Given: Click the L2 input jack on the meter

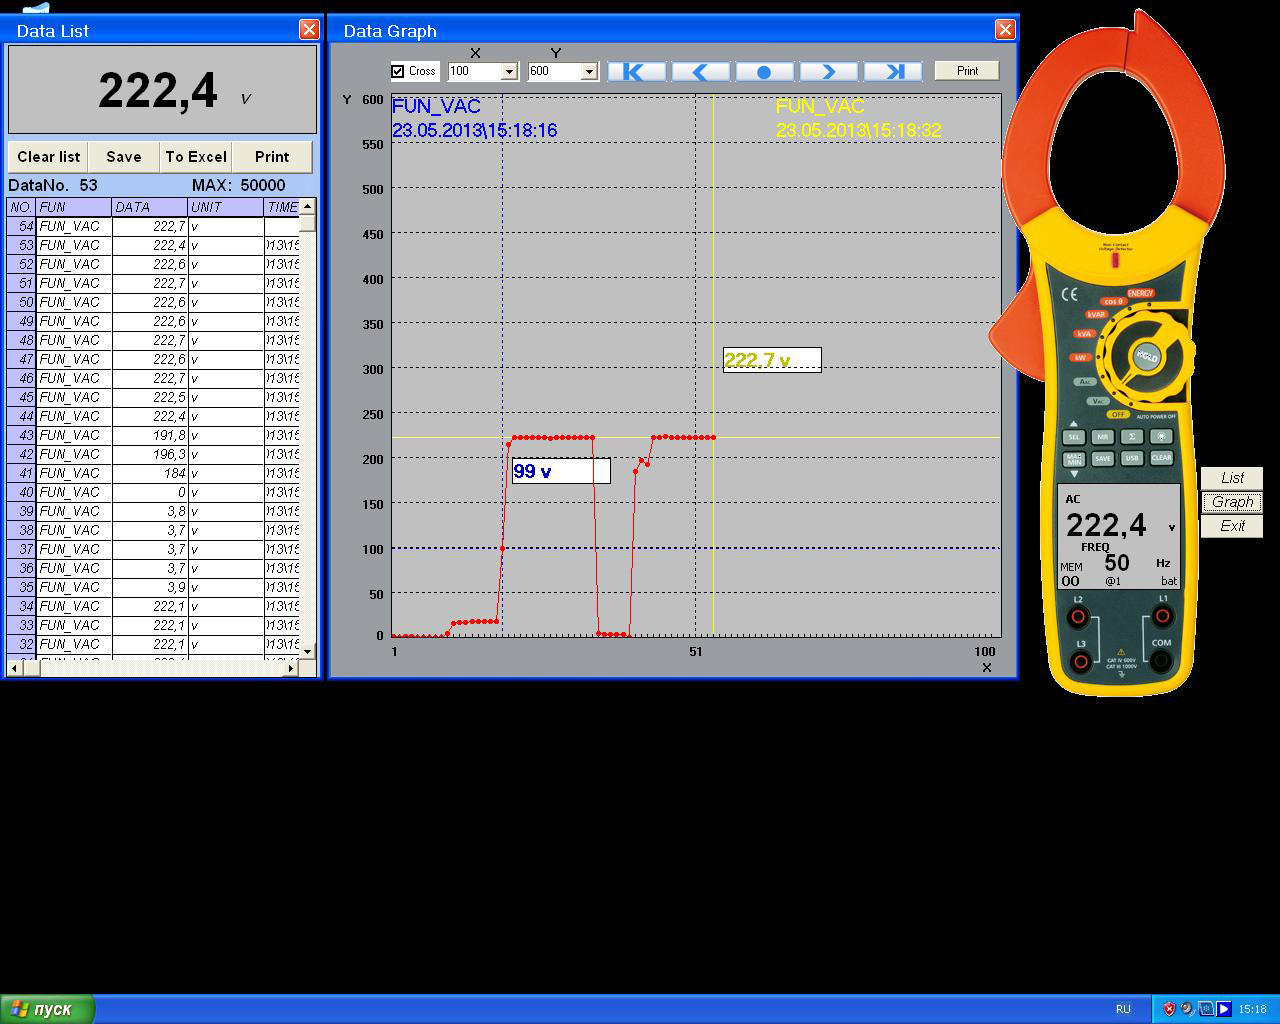Looking at the screenshot, I should click(x=1079, y=616).
